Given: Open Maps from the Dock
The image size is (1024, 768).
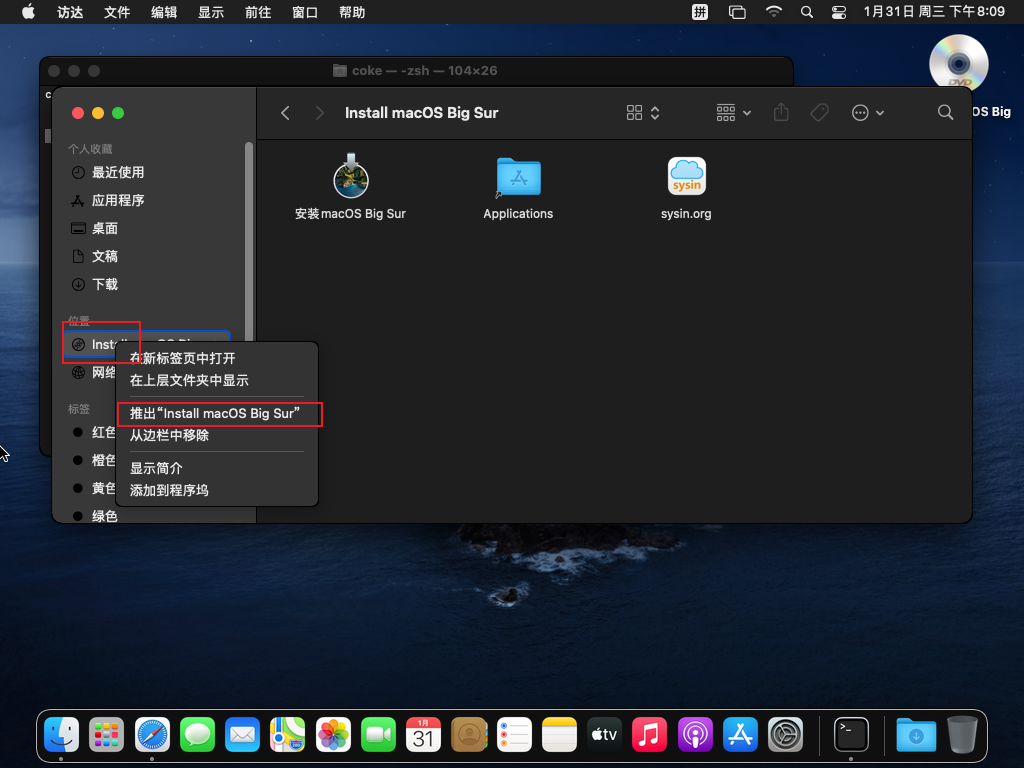Looking at the screenshot, I should [x=288, y=734].
